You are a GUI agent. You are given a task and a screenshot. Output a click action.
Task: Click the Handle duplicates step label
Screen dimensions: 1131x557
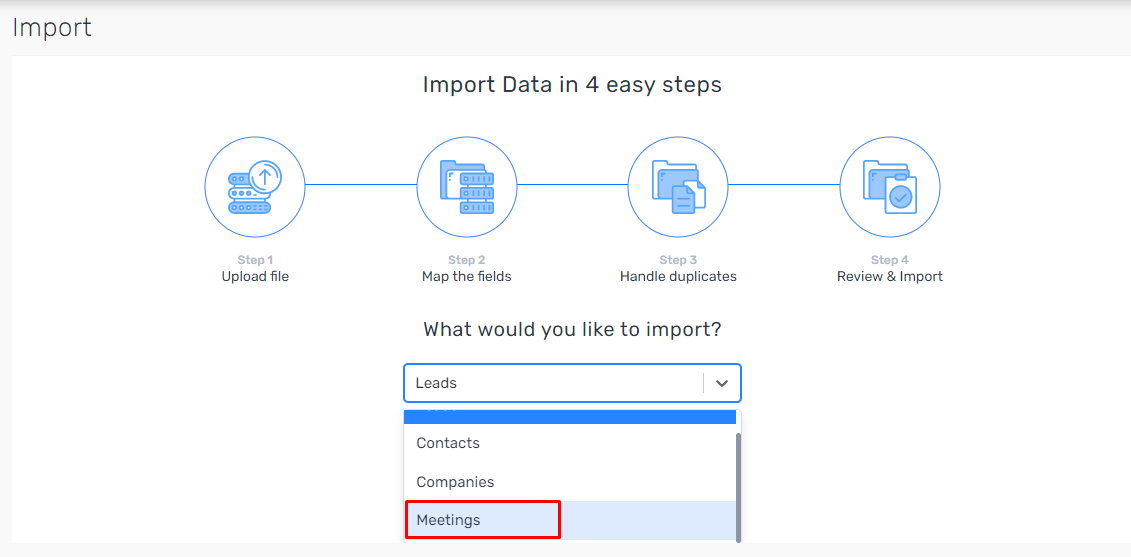tap(678, 276)
